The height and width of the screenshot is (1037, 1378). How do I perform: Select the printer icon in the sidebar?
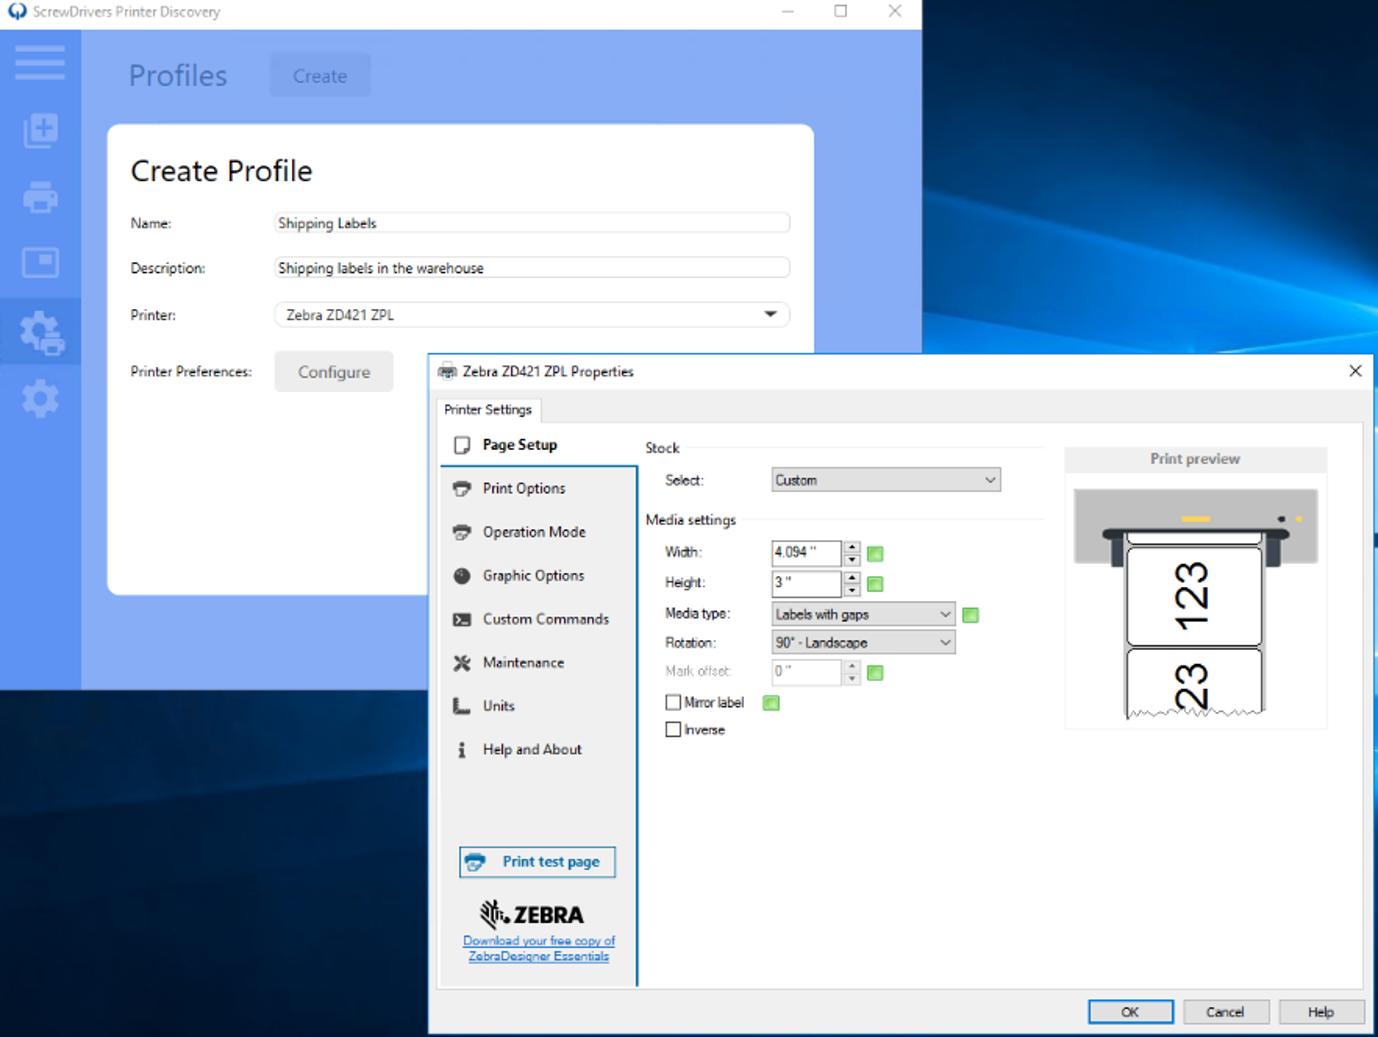[40, 197]
